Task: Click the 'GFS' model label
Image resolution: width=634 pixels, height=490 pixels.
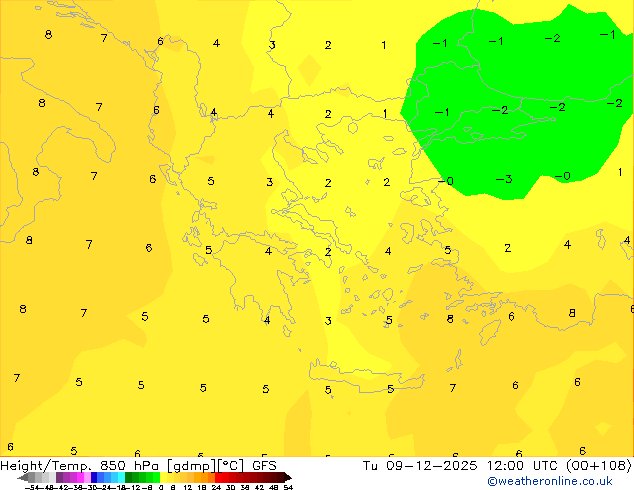Action: pos(264,466)
